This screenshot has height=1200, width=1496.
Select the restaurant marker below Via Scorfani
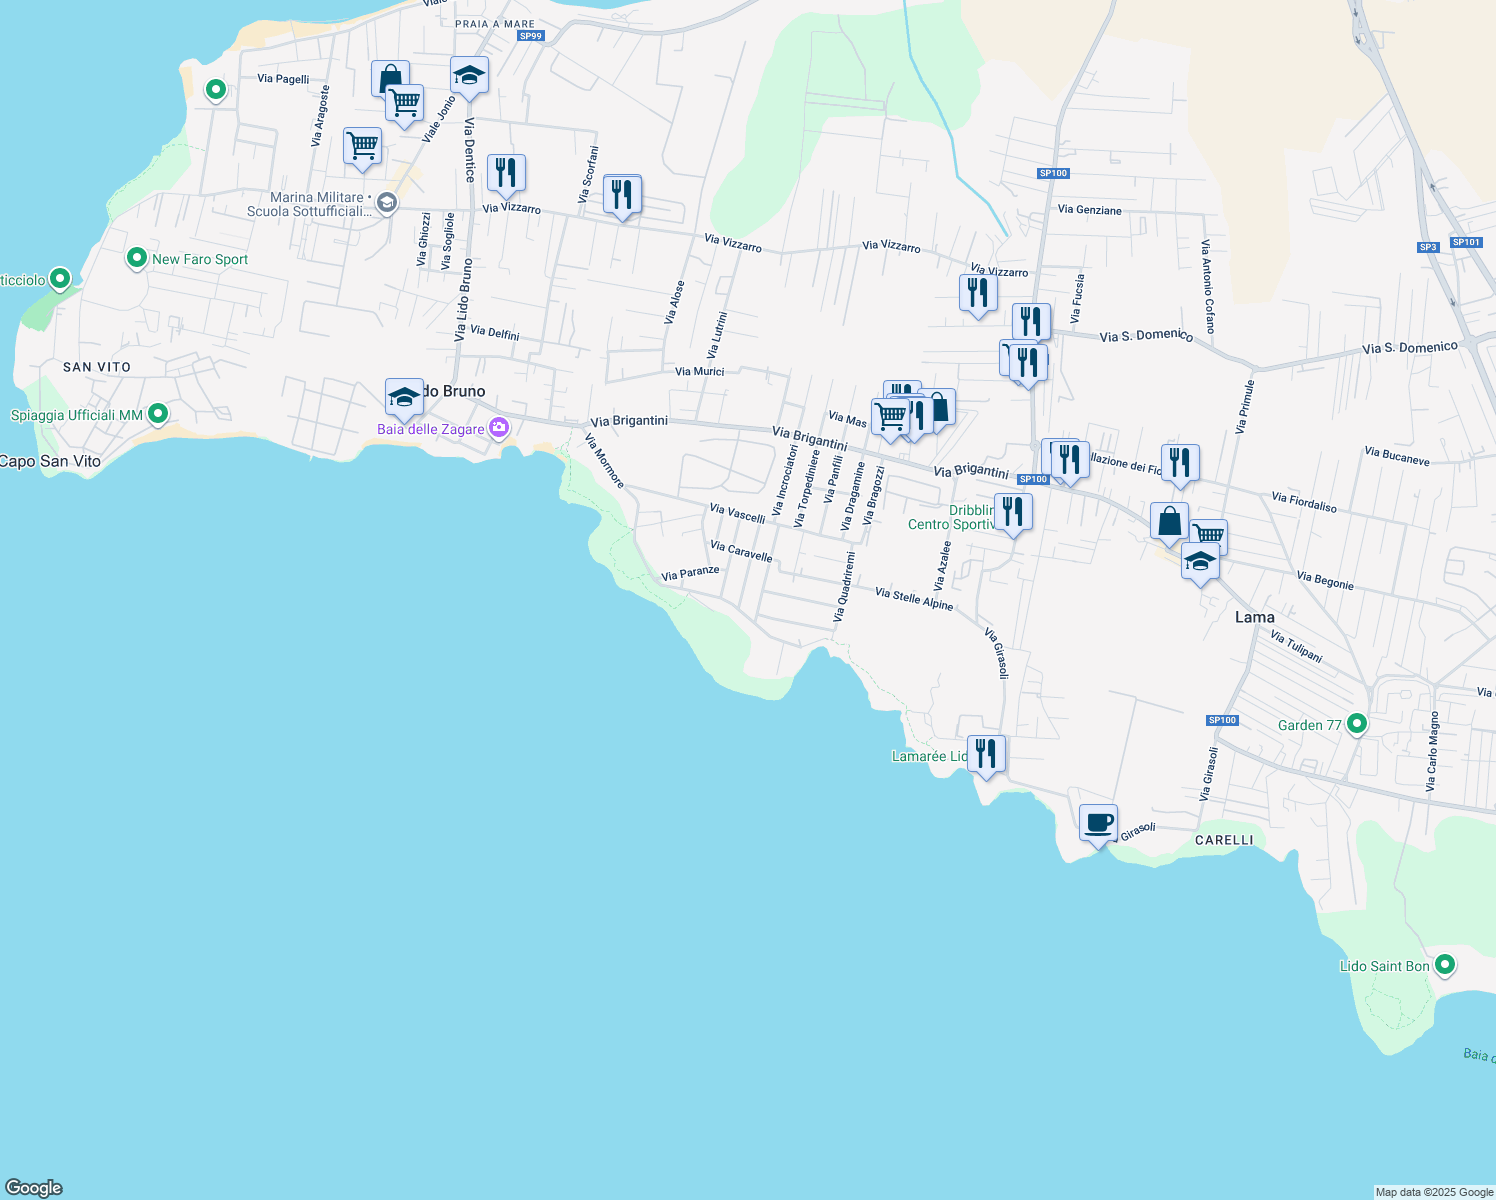coord(622,194)
